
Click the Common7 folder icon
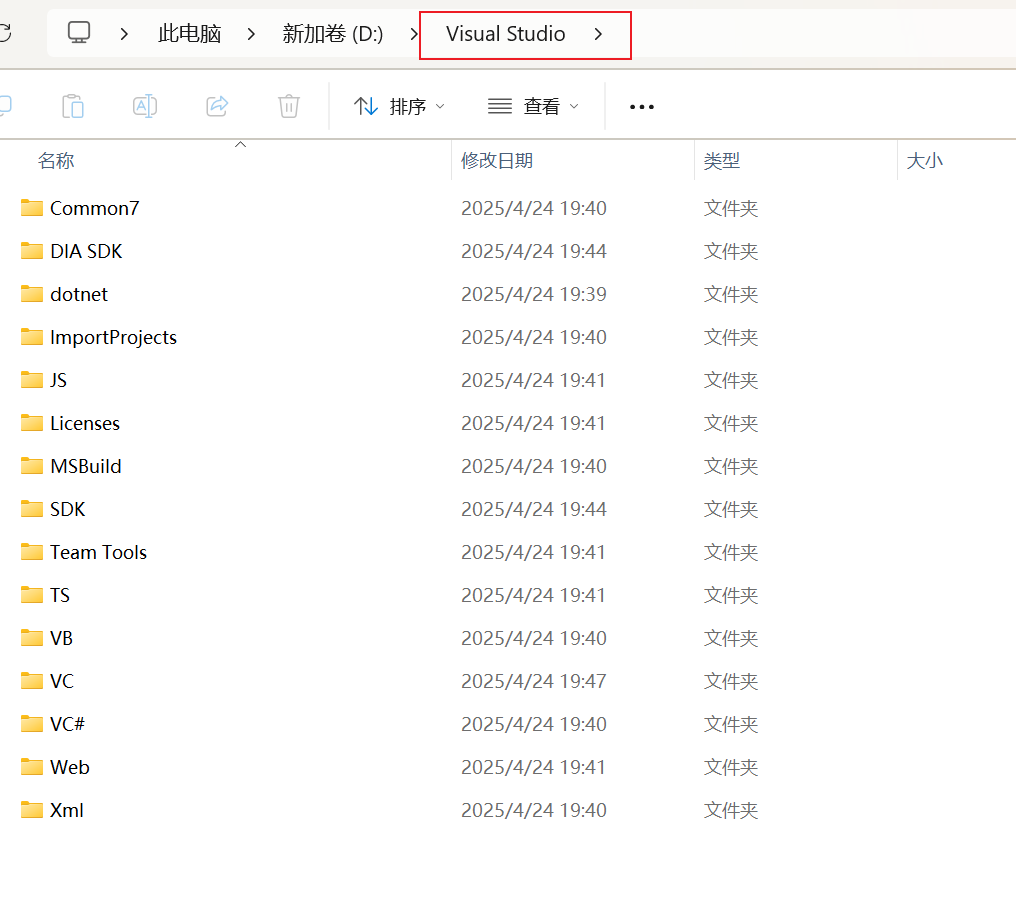(32, 208)
